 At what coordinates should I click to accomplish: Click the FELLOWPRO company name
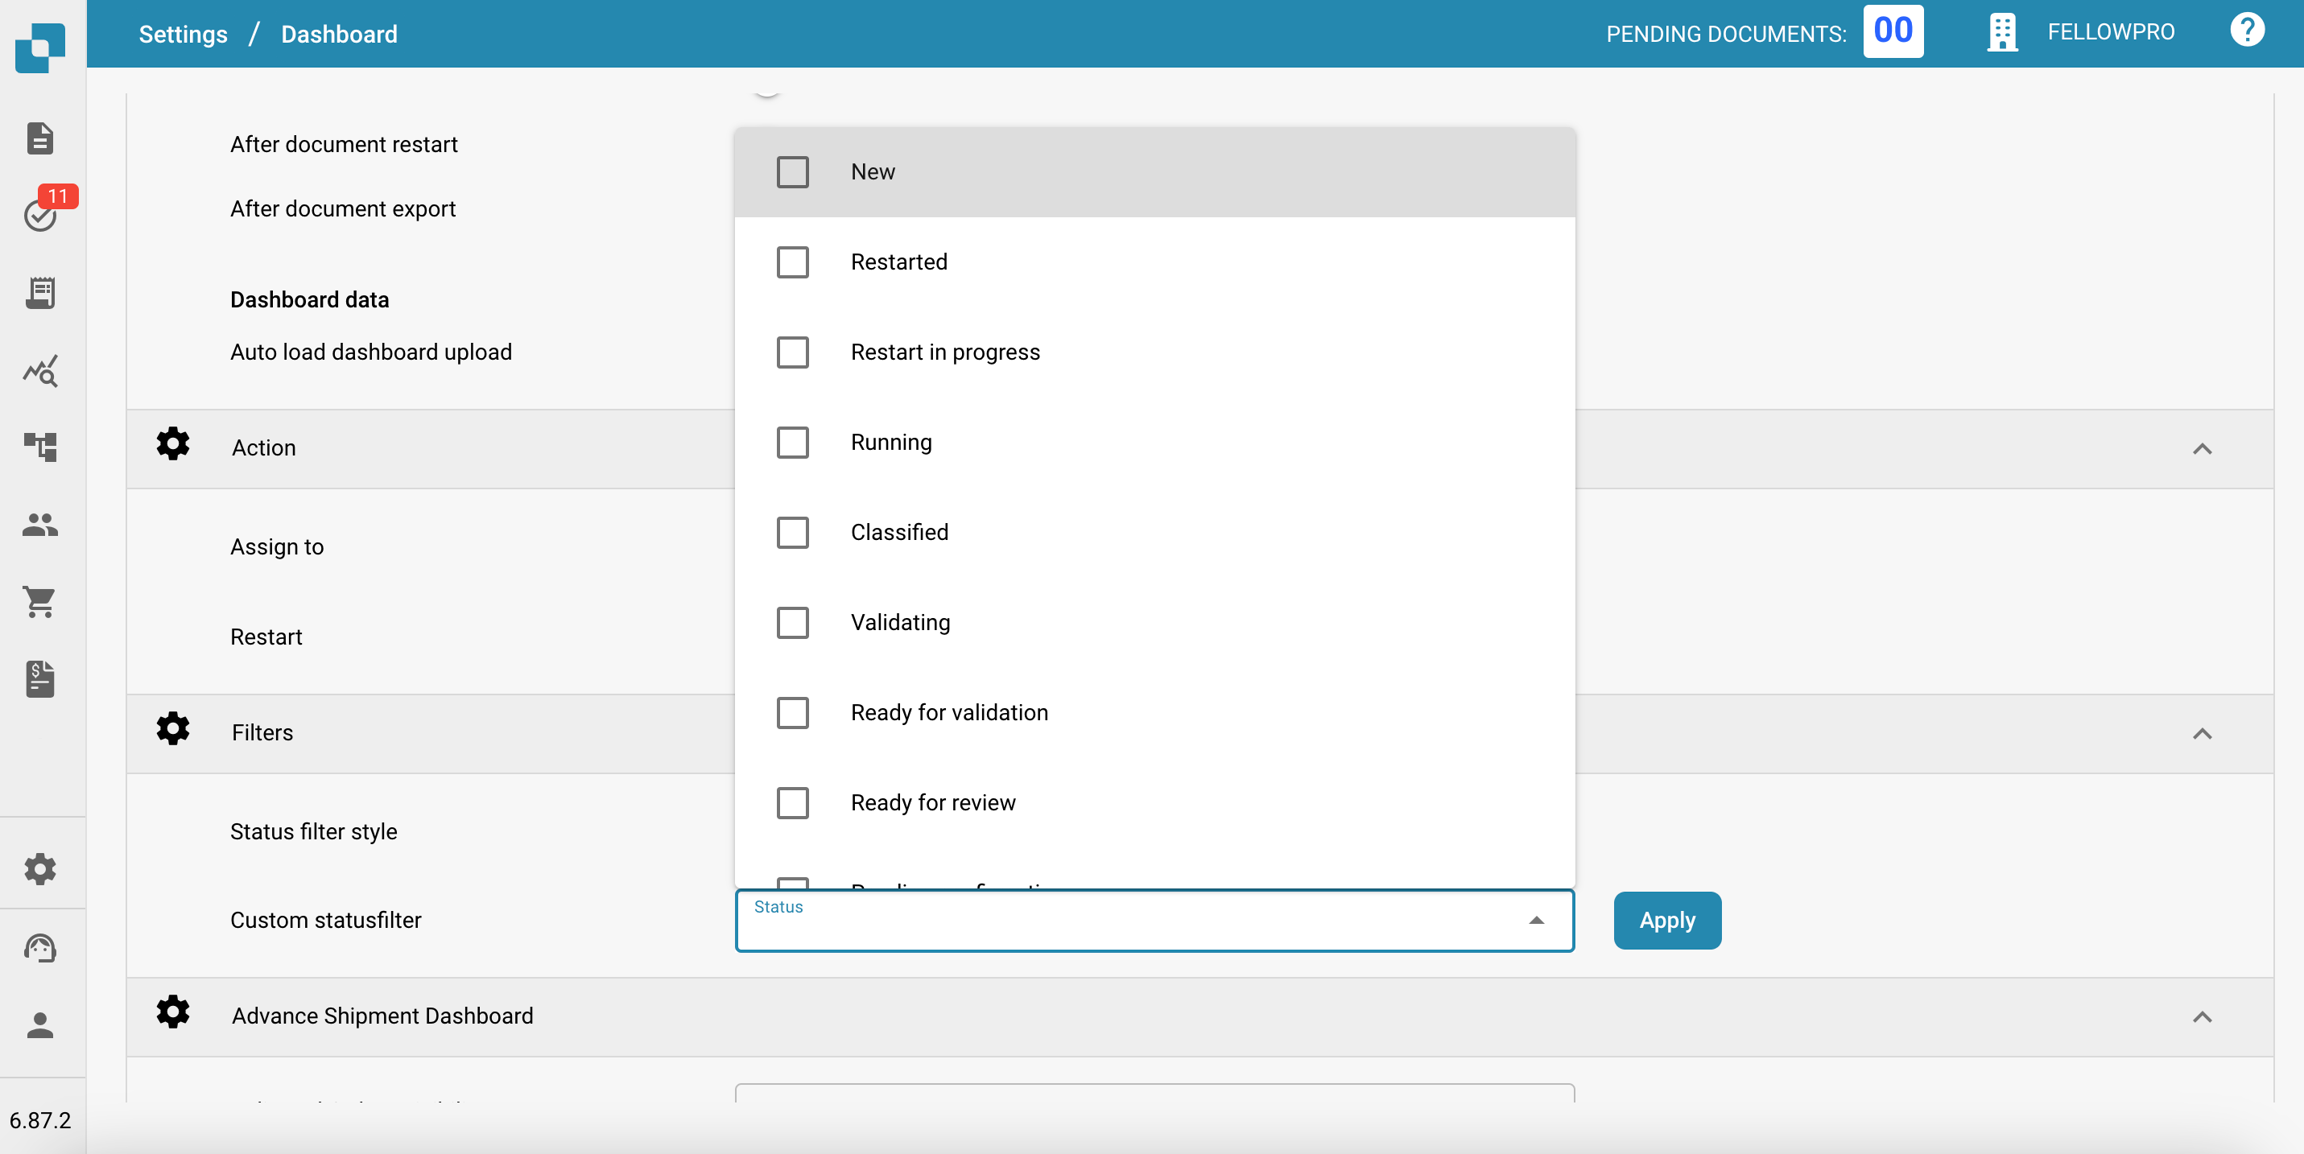[2110, 32]
